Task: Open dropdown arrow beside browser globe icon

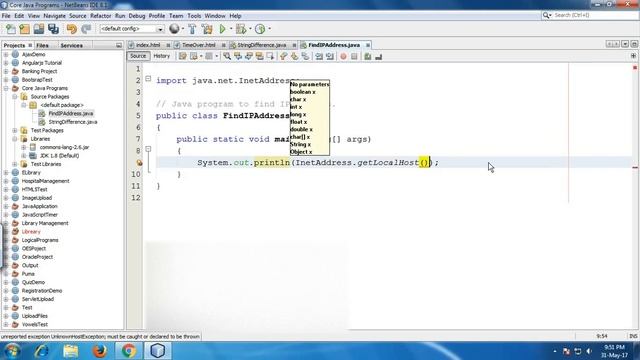Action: (x=182, y=29)
